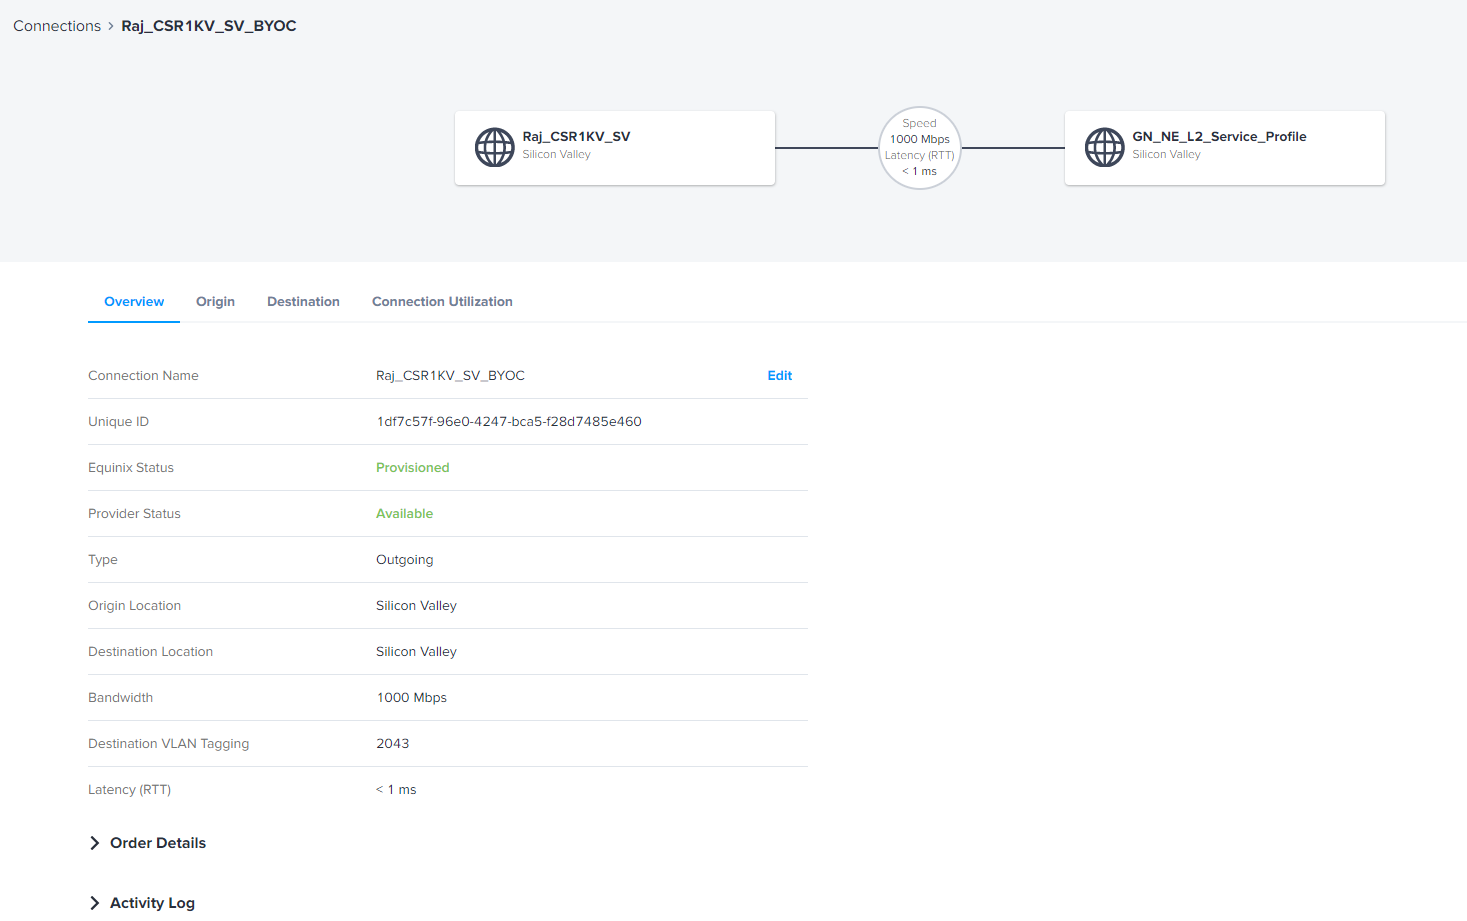Select the GN_NE_L2_Service_Profile destination card

click(1225, 148)
